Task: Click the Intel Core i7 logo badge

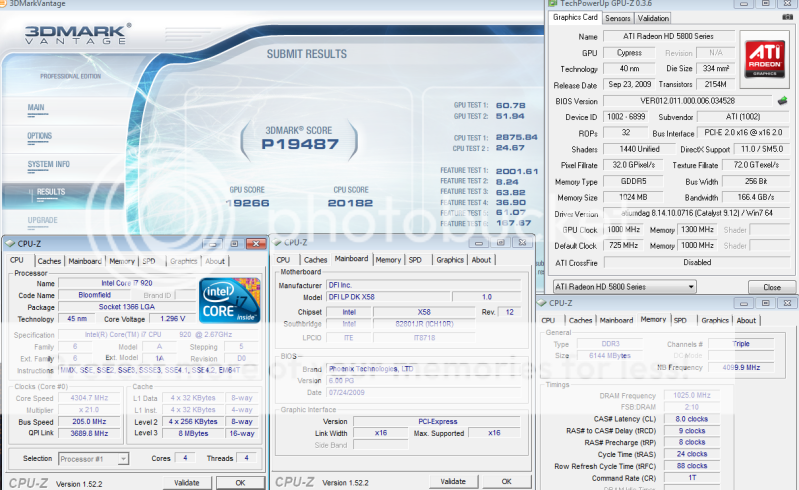Action: coord(228,299)
